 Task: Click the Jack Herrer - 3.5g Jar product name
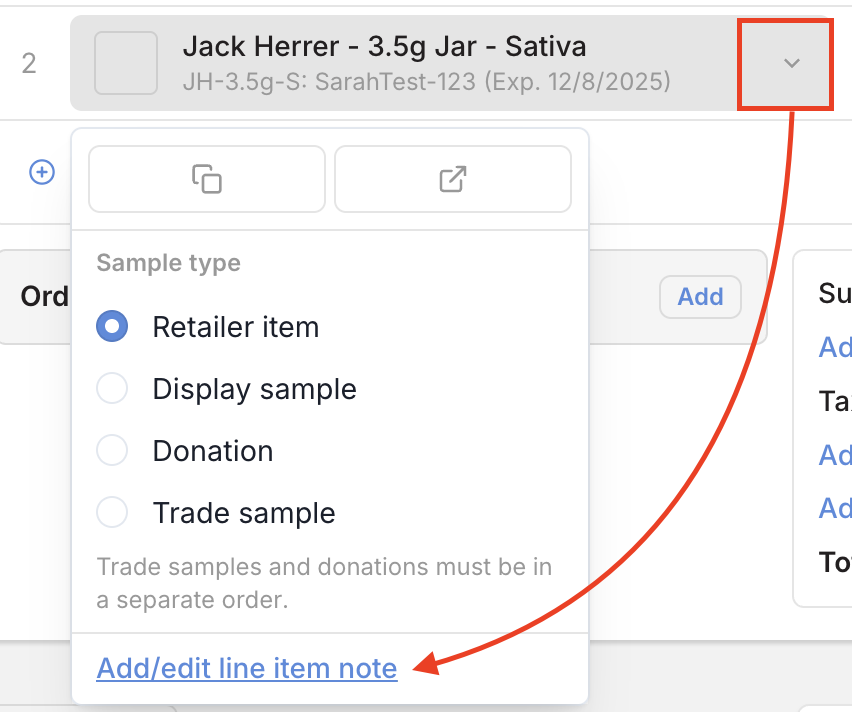(x=384, y=46)
